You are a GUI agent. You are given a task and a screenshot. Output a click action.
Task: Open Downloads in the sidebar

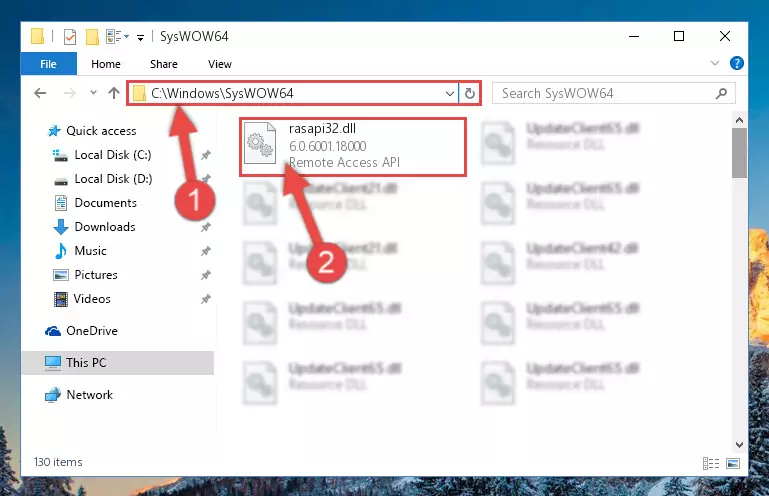(105, 227)
